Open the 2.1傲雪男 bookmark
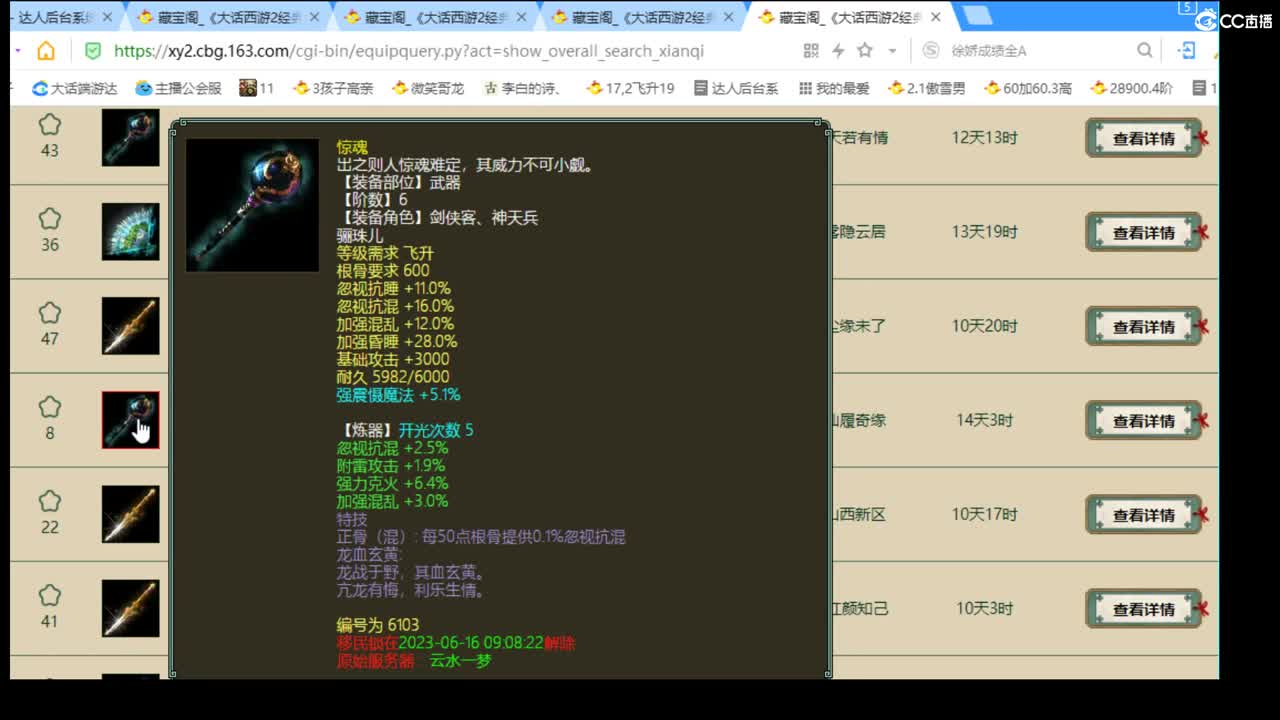Viewport: 1280px width, 720px height. pyautogui.click(x=926, y=88)
